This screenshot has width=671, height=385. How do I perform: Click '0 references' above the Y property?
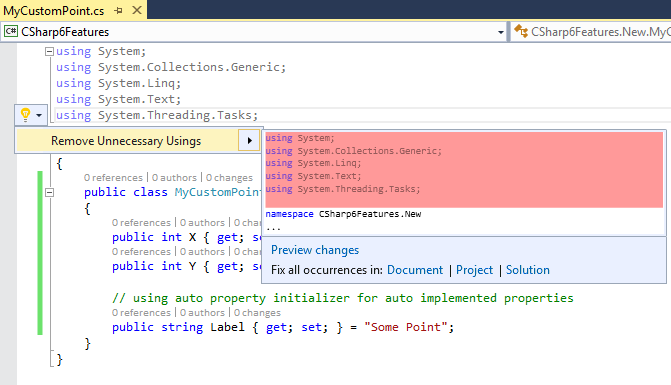141,252
